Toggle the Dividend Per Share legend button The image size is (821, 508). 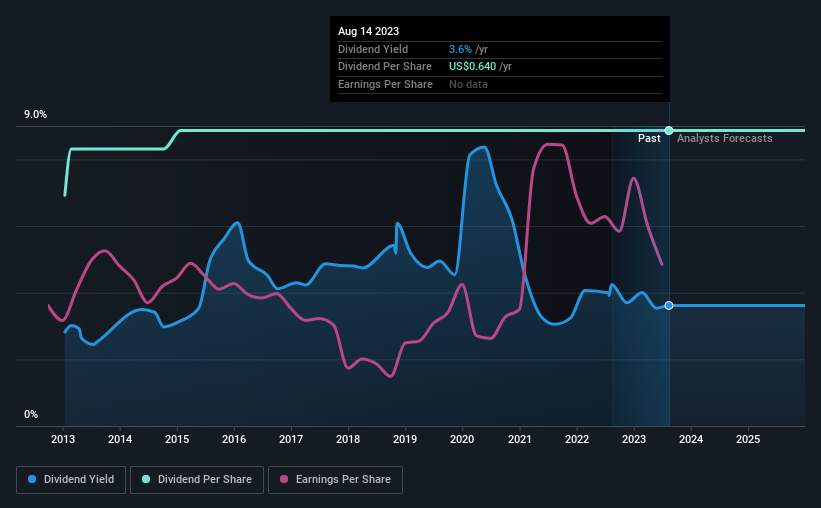197,480
